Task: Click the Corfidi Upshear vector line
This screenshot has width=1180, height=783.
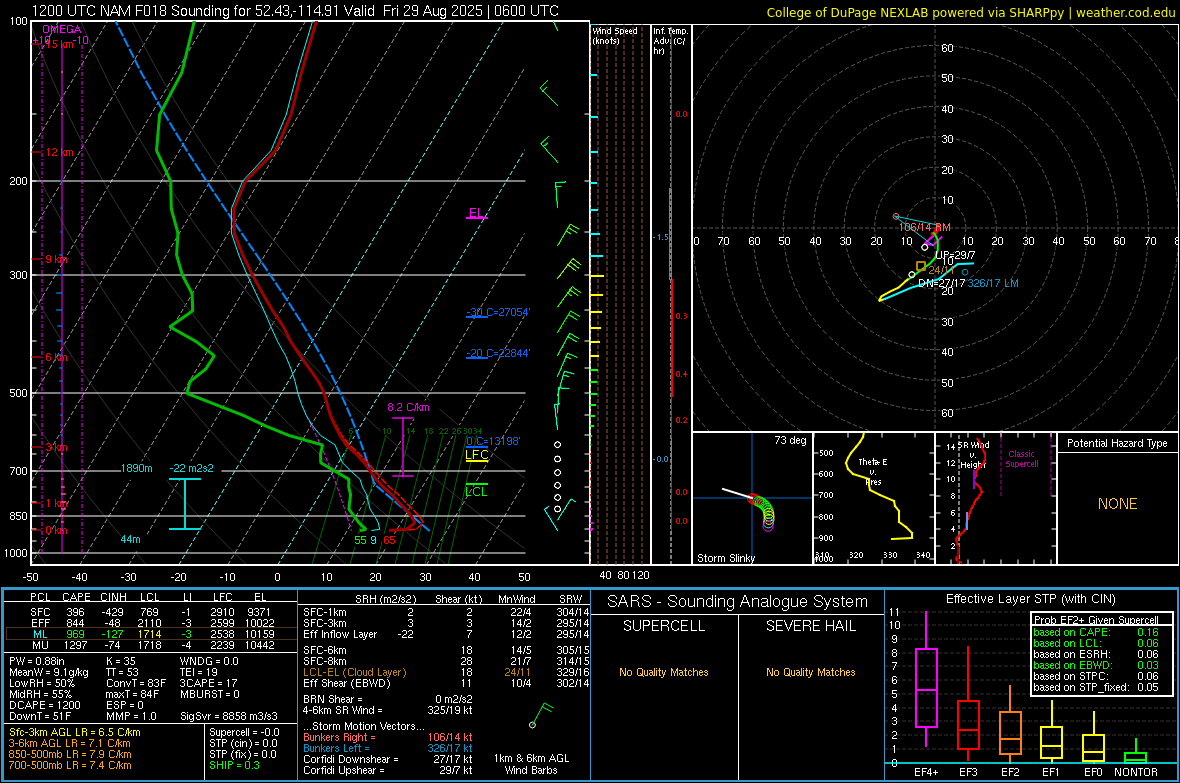Action: 388,770
